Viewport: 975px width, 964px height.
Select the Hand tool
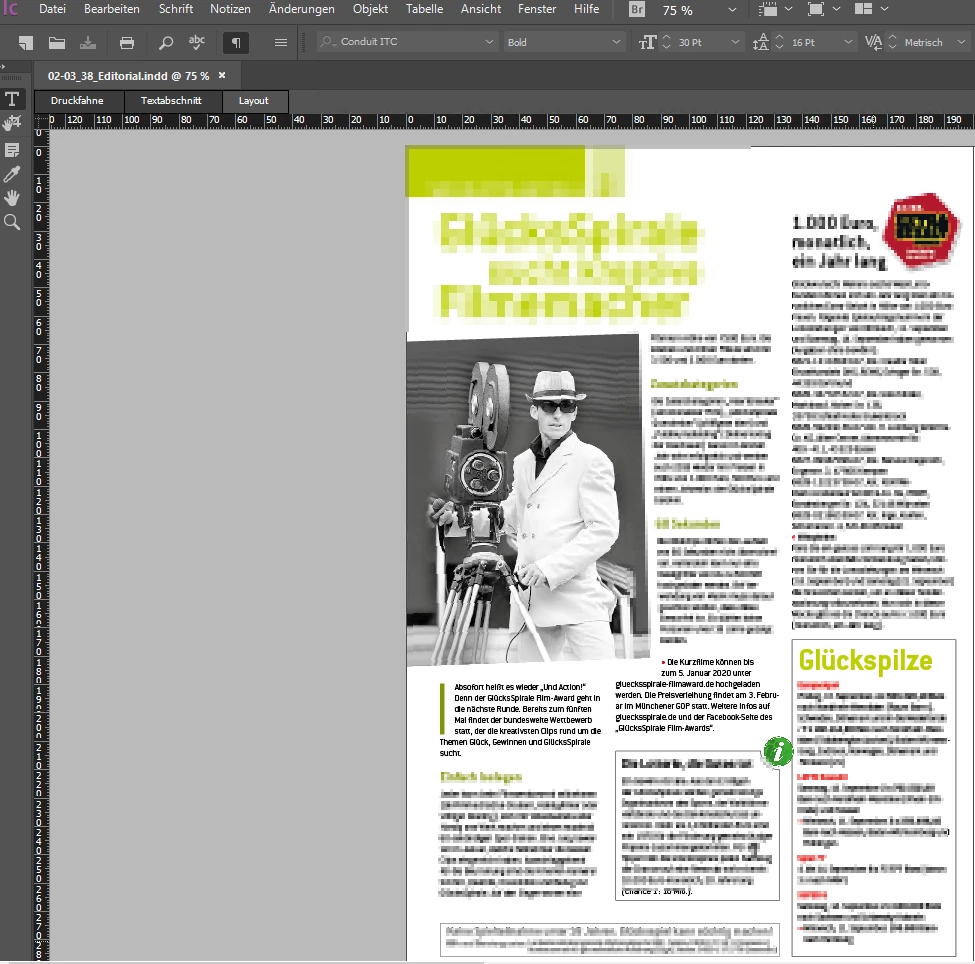(x=12, y=198)
